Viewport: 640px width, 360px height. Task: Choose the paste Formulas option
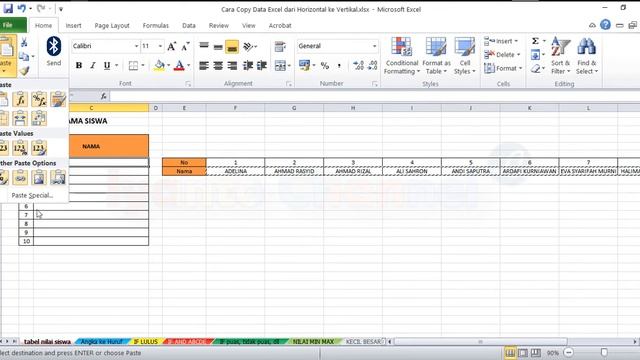coord(20,99)
